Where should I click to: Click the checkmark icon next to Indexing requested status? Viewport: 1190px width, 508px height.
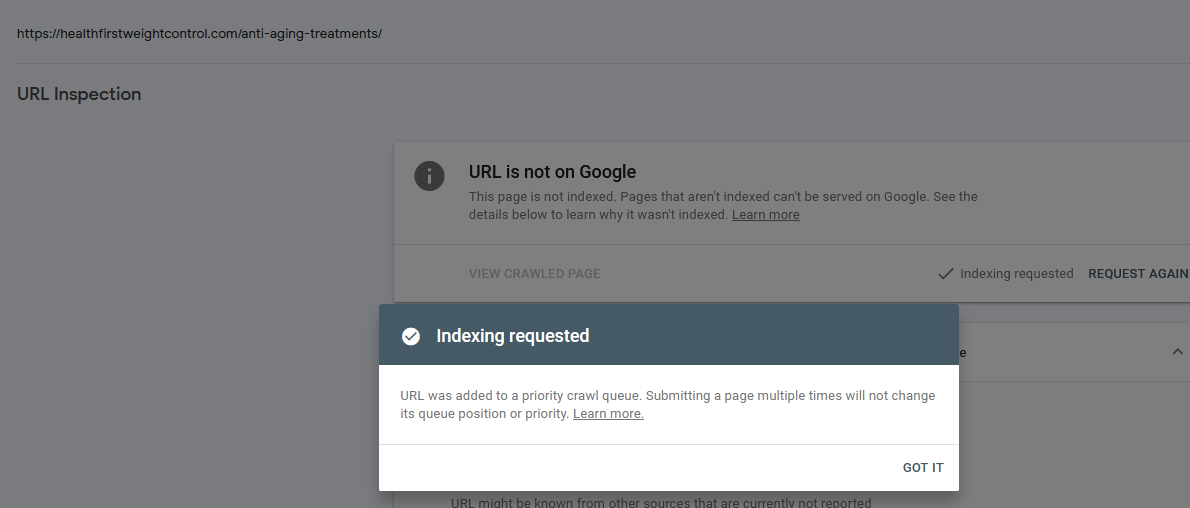click(x=945, y=274)
